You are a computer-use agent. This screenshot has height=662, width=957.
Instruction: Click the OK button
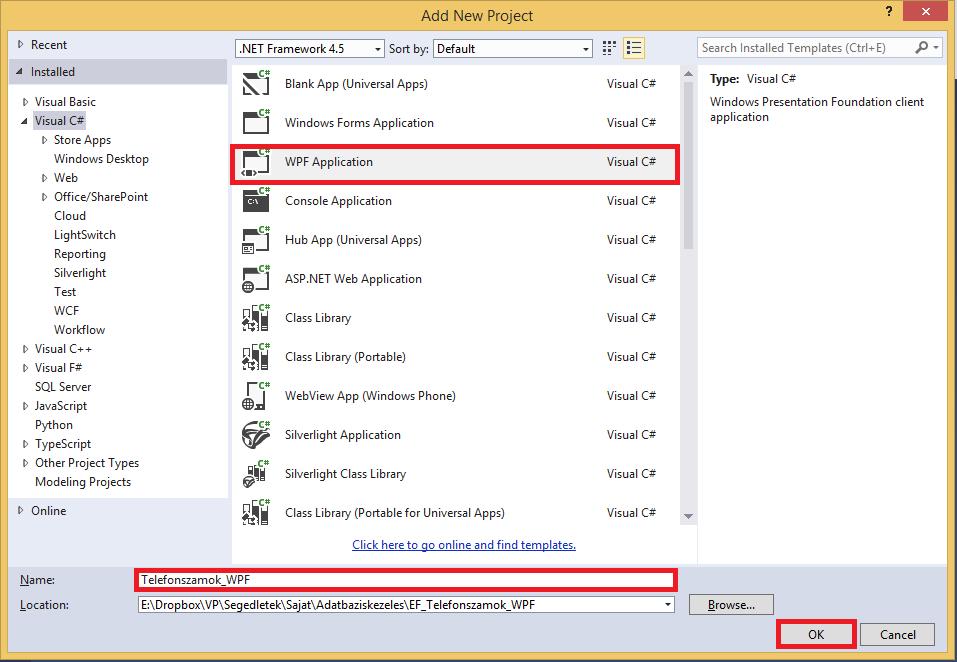tap(816, 635)
